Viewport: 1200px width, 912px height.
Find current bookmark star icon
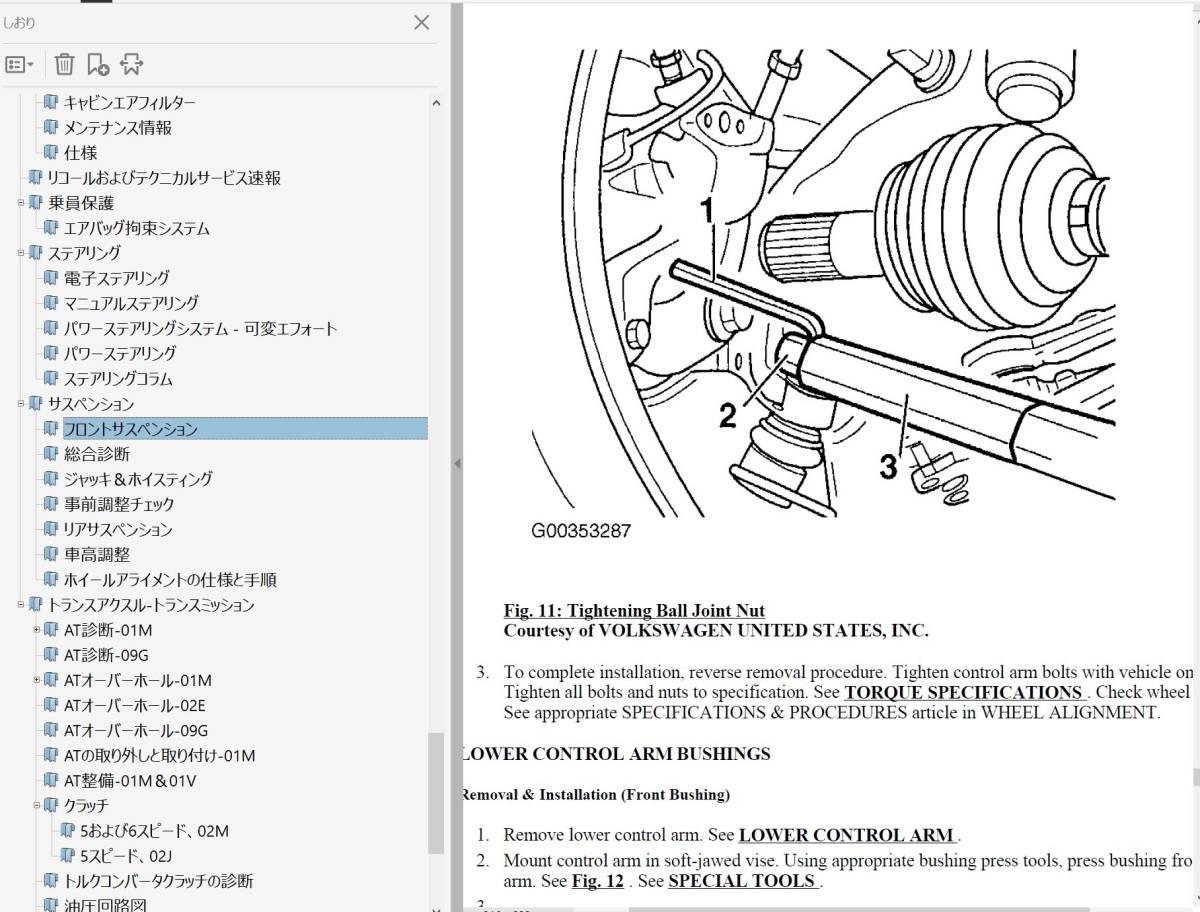click(x=131, y=65)
